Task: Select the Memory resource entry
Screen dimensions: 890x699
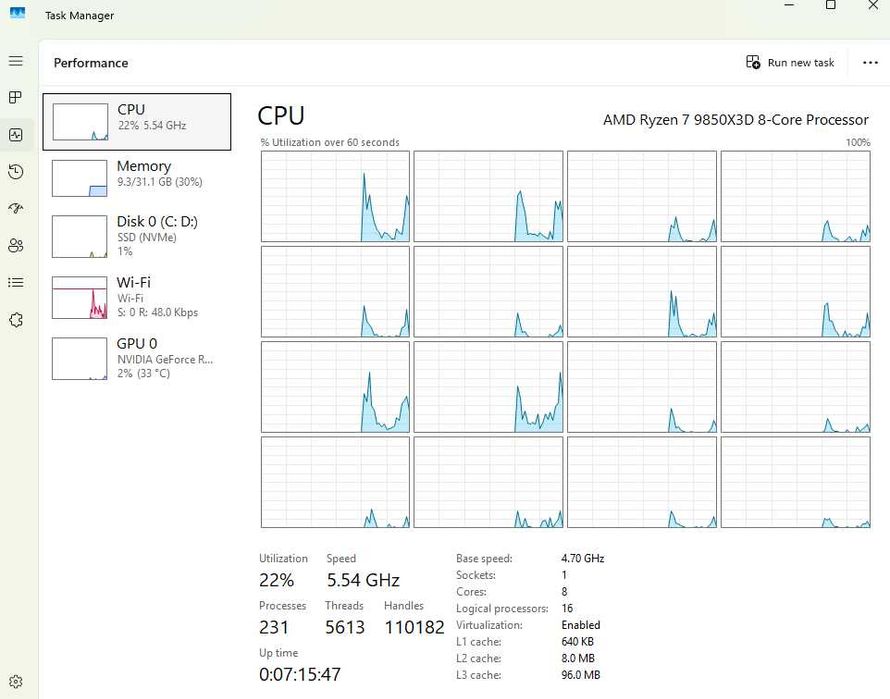Action: point(137,178)
